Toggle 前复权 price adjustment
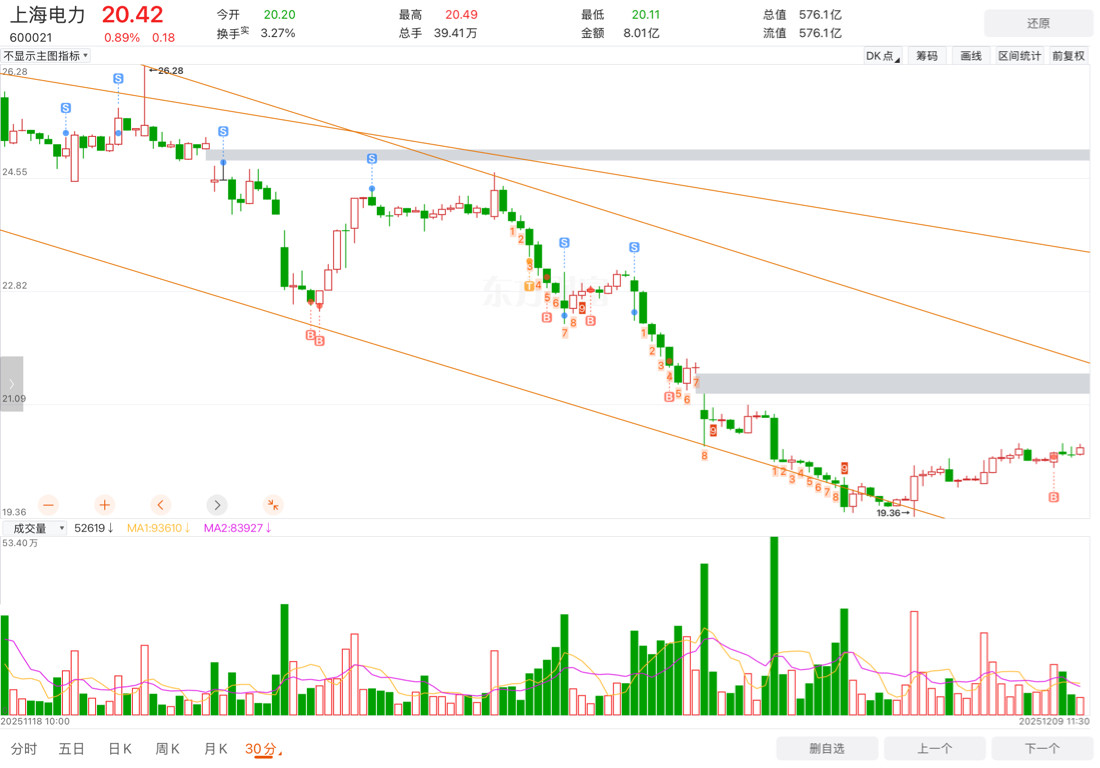Image resolution: width=1100 pixels, height=768 pixels. (1068, 56)
